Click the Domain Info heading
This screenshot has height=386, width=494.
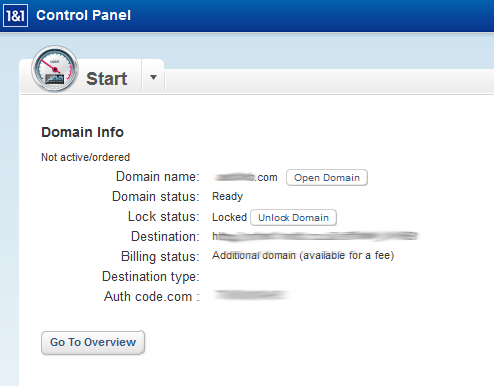click(x=82, y=132)
